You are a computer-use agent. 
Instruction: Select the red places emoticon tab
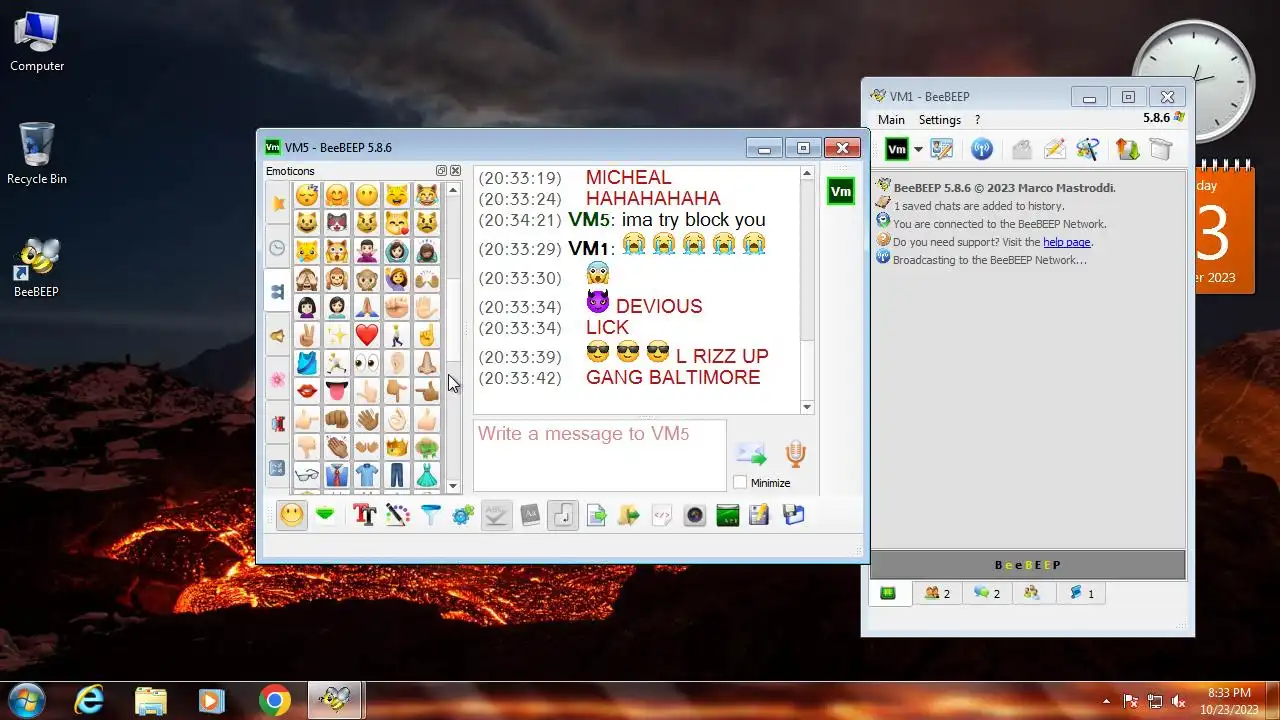[x=278, y=424]
